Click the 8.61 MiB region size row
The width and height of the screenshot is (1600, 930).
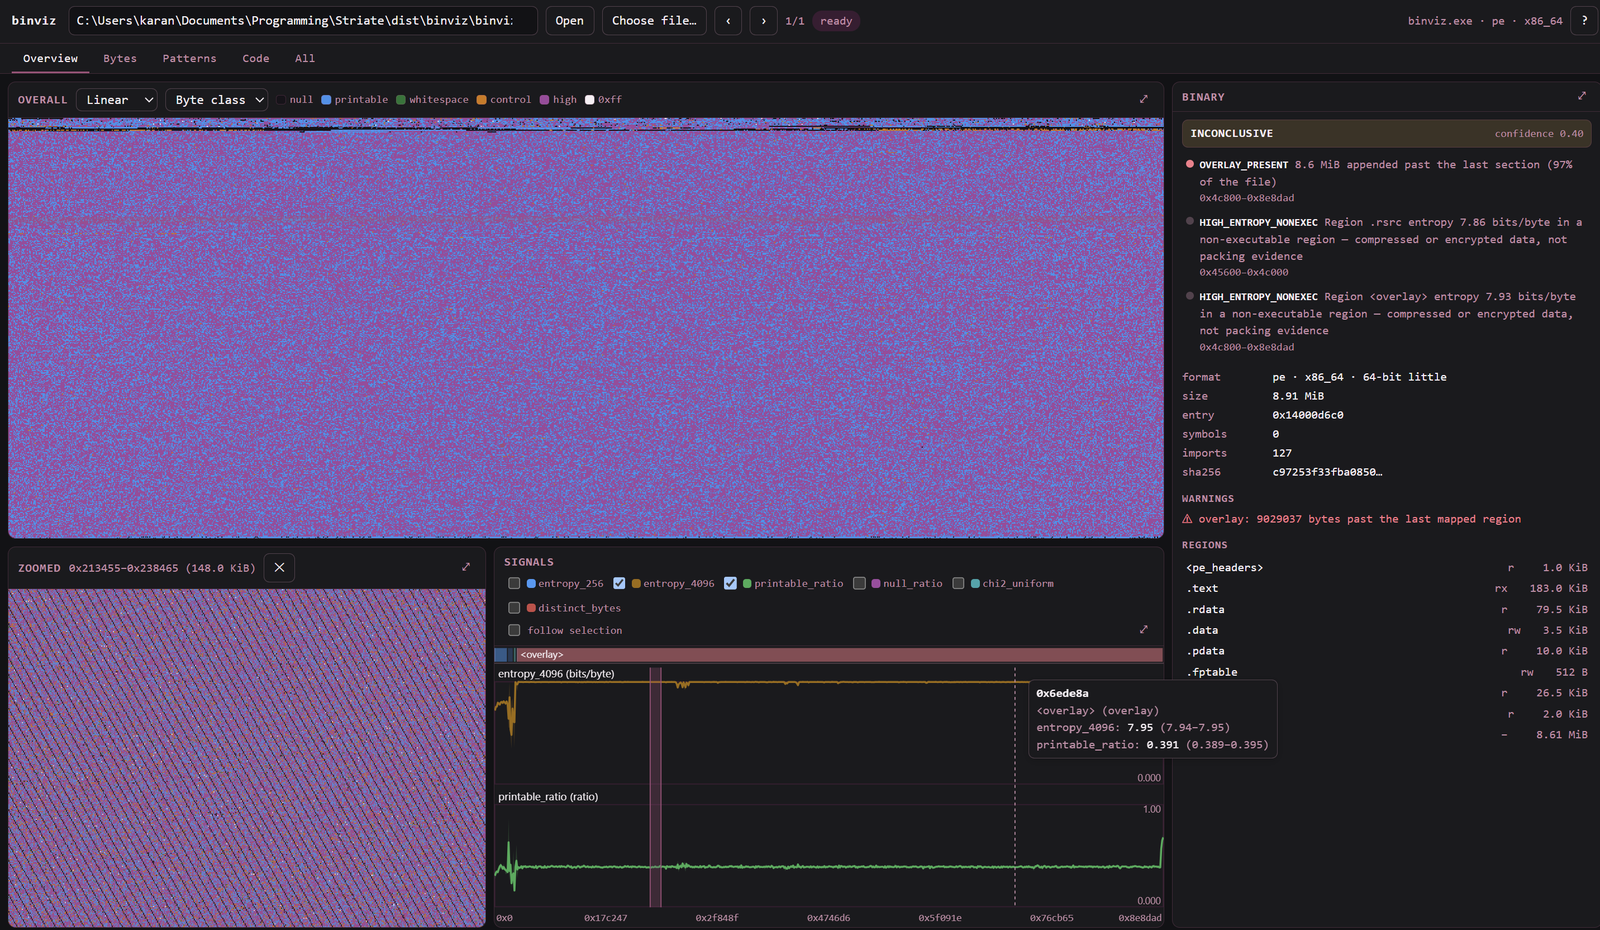[x=1386, y=734]
